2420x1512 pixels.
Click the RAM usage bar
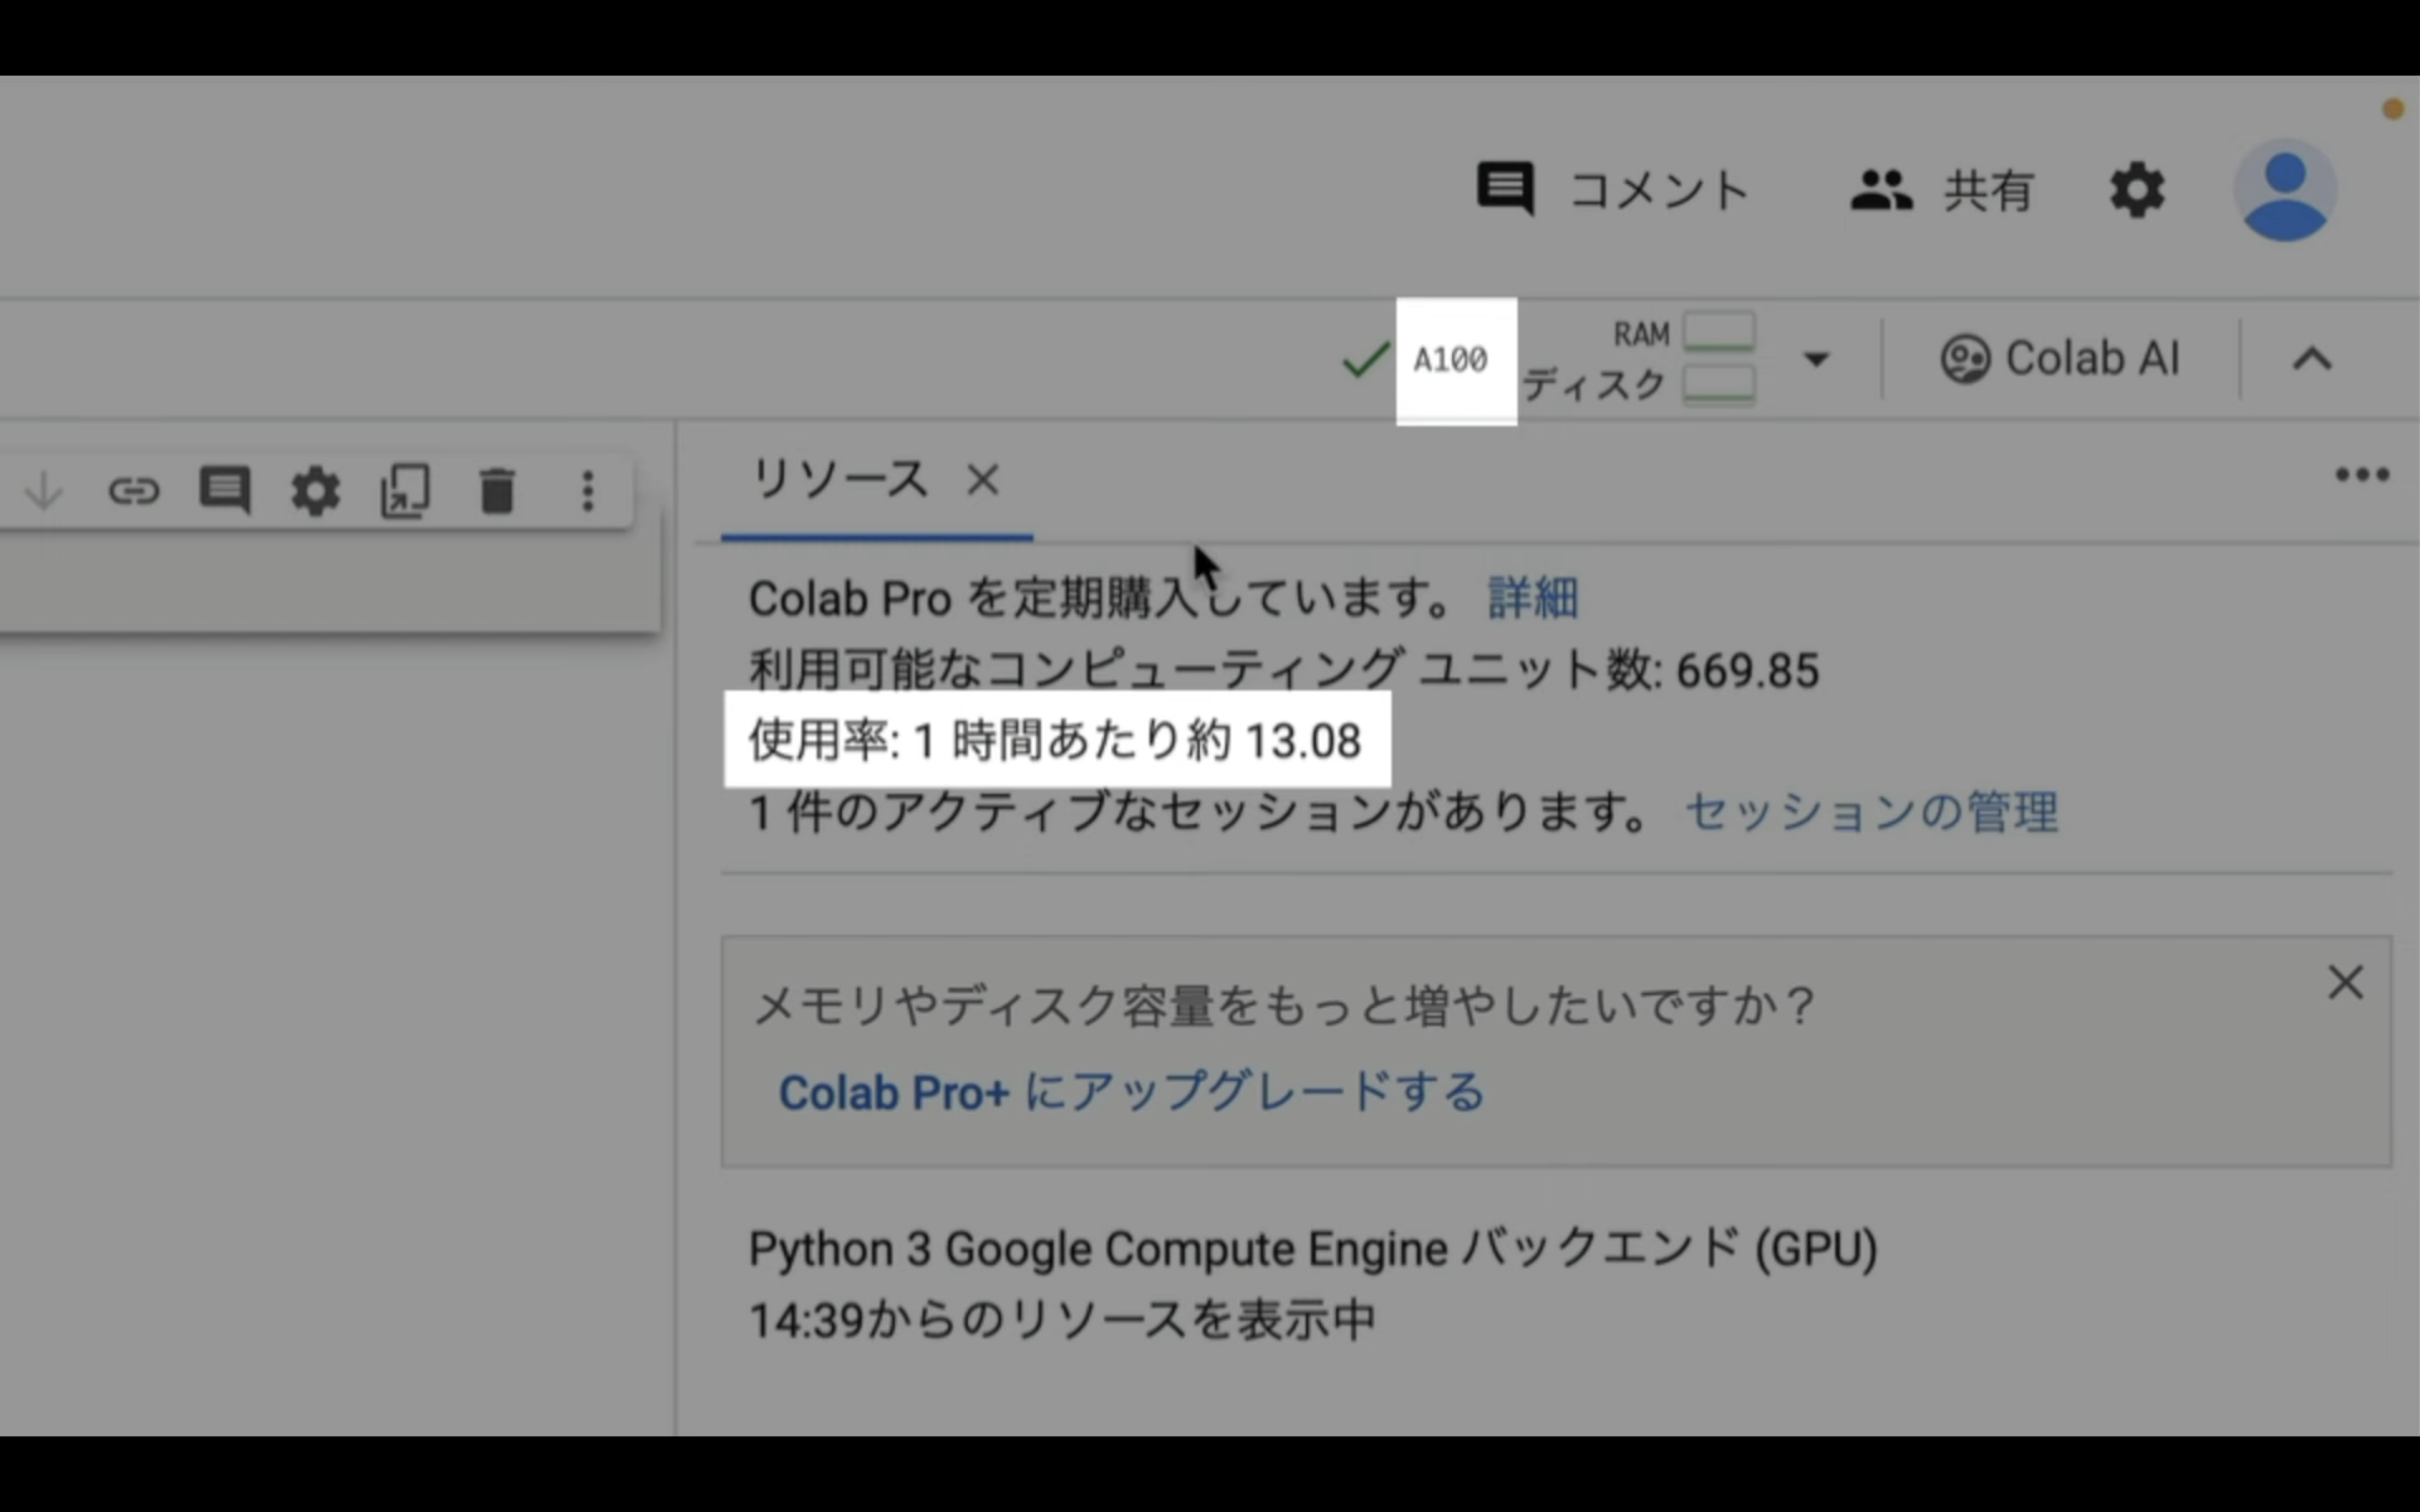(1719, 332)
